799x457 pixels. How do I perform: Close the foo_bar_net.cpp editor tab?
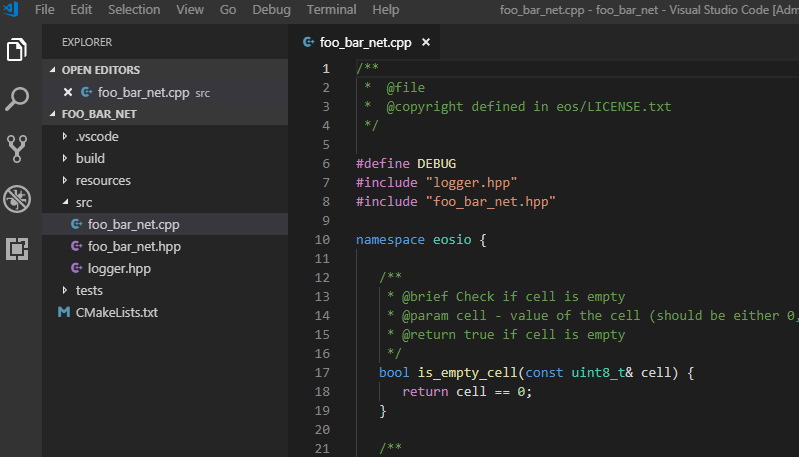(426, 42)
